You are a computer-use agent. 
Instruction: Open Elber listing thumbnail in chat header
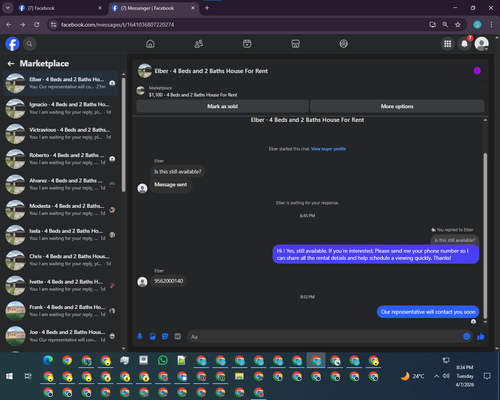(x=145, y=71)
